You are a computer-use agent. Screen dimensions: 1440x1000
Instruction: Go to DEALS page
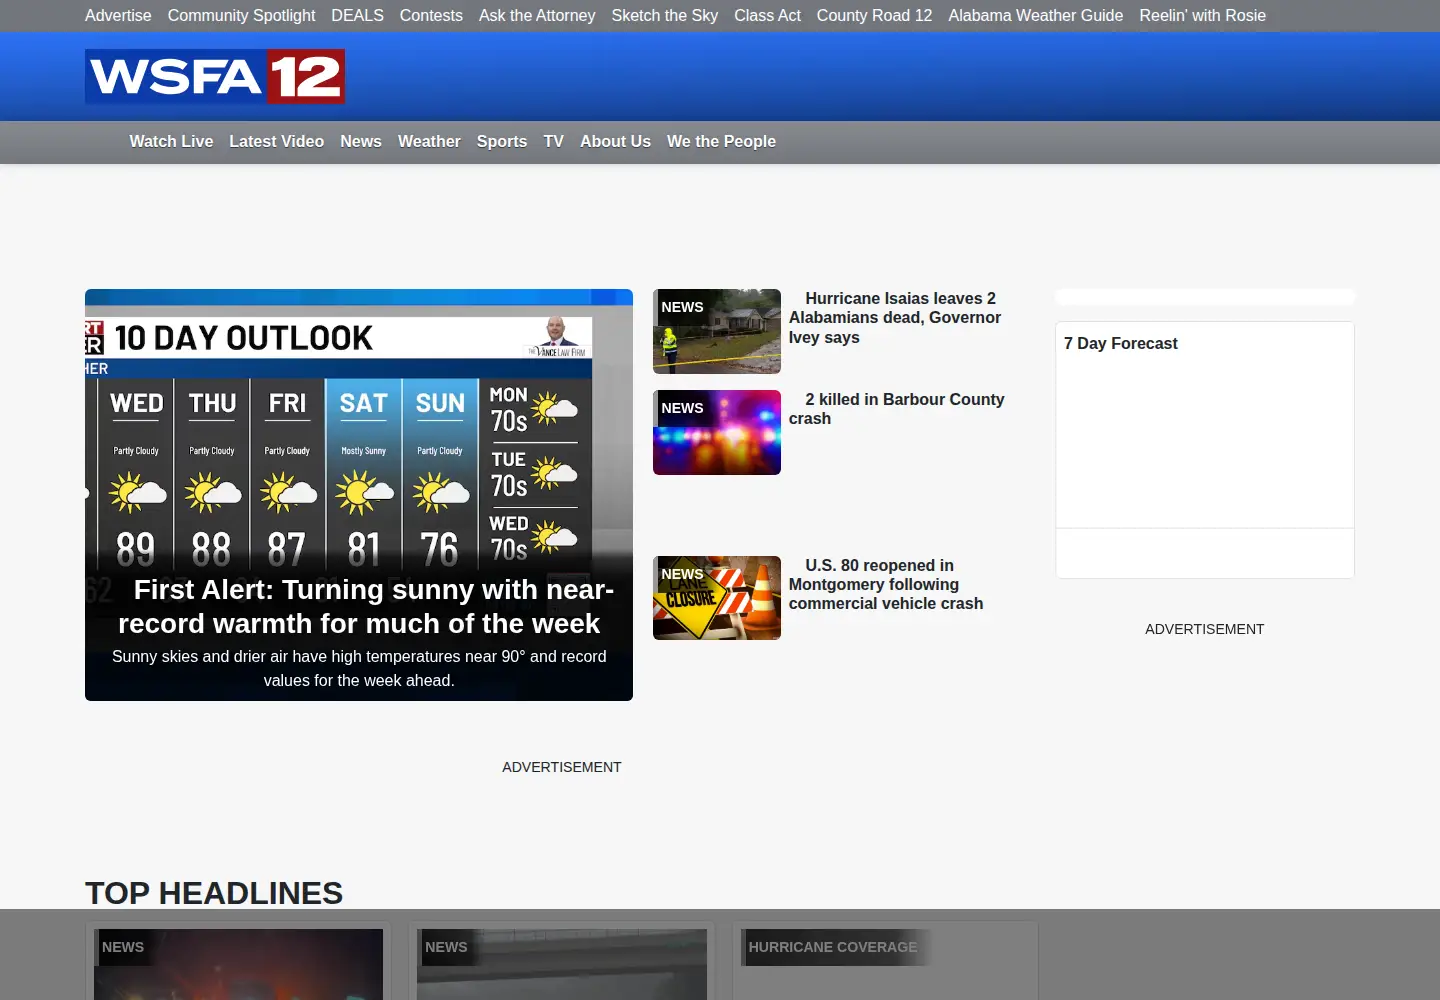(x=357, y=16)
